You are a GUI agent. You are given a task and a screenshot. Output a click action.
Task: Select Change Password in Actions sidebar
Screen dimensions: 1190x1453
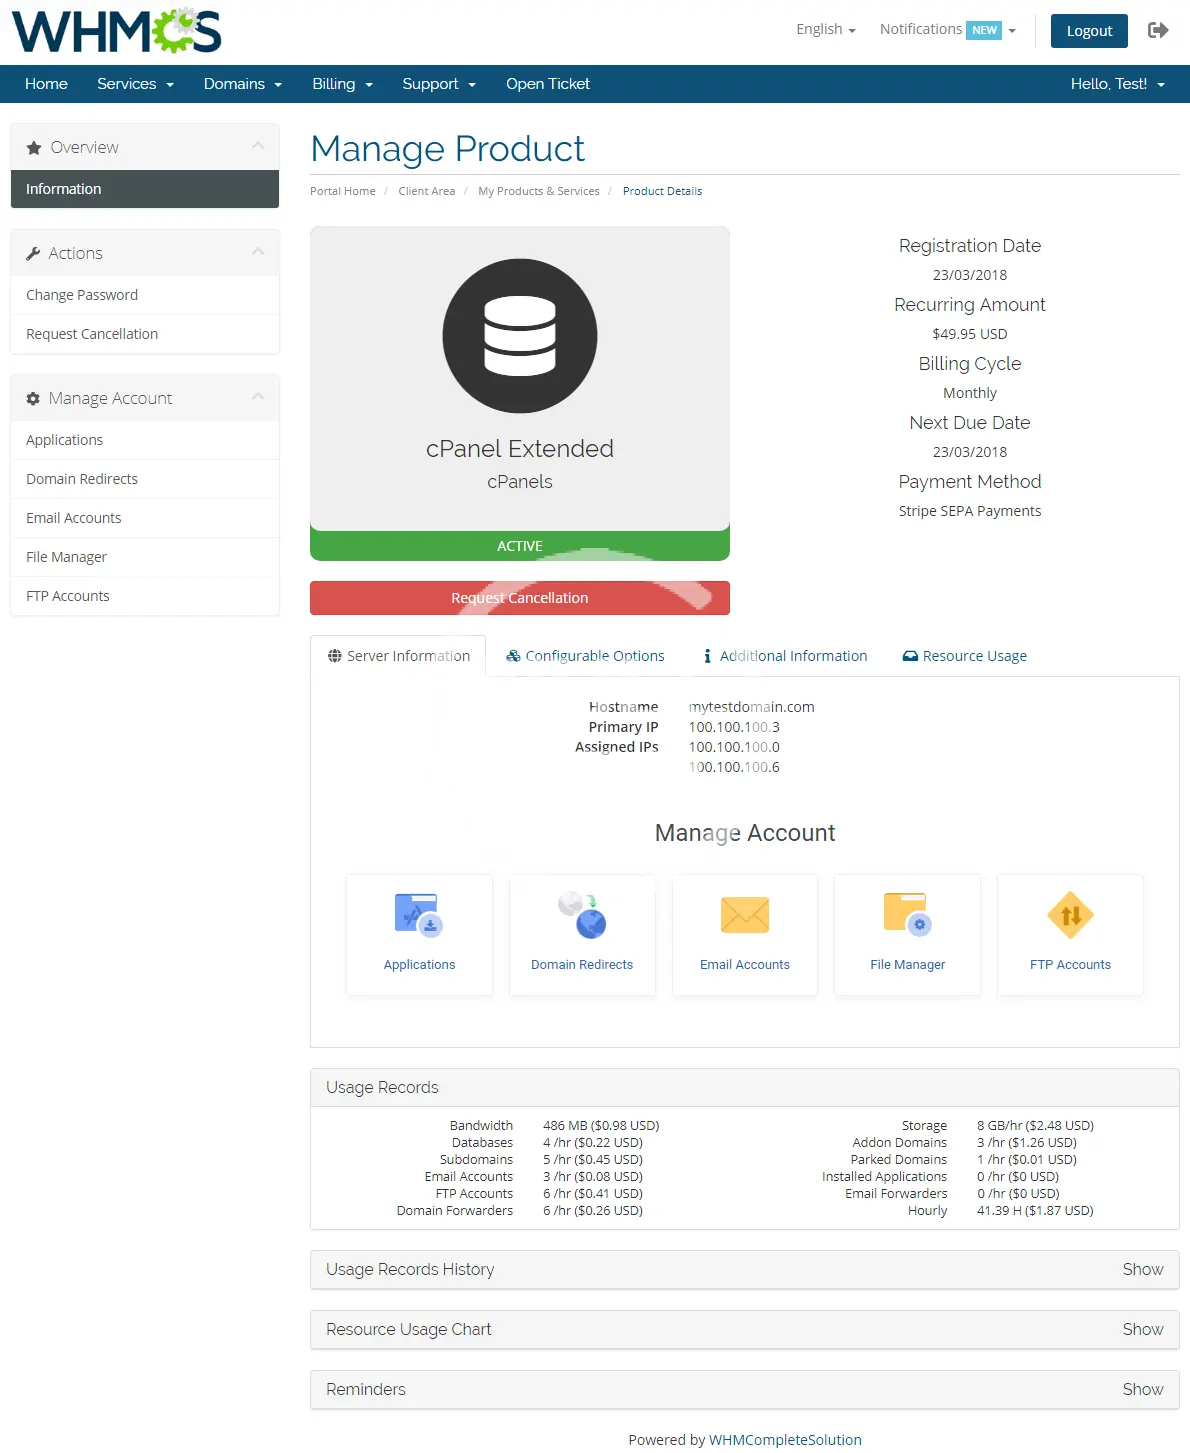[82, 295]
